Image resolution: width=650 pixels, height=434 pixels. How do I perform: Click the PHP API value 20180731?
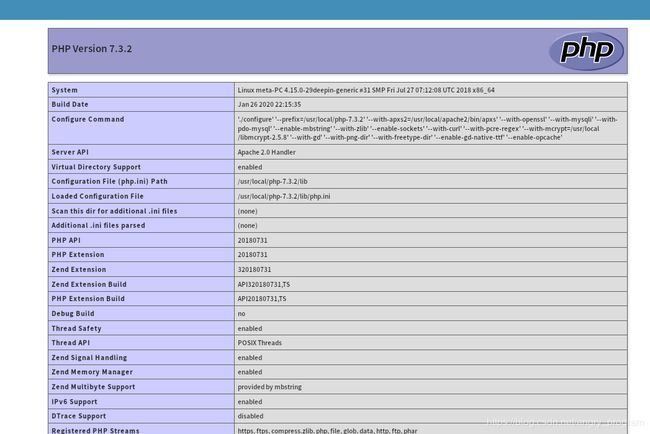click(252, 240)
